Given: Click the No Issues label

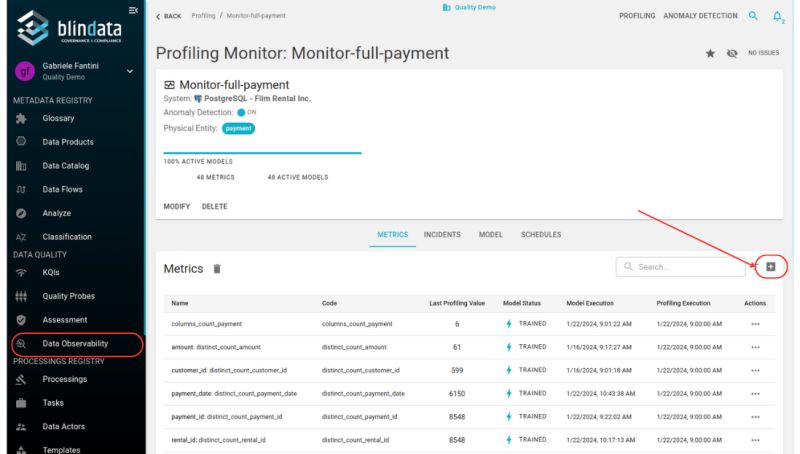Looking at the screenshot, I should pyautogui.click(x=763, y=53).
